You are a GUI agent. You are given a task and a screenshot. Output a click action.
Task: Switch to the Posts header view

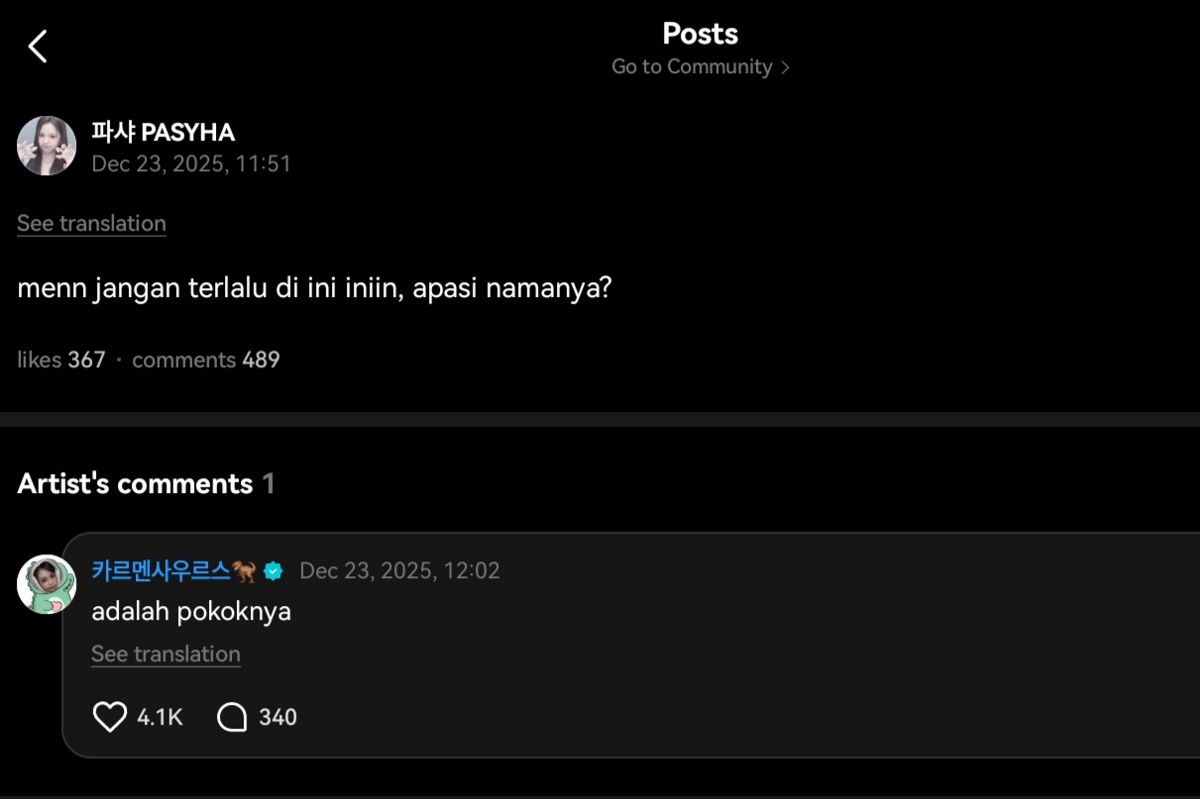pos(699,33)
